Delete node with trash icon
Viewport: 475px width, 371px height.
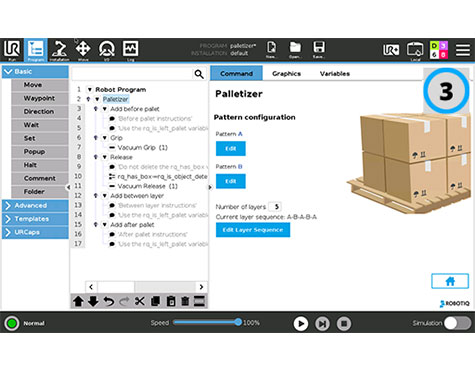point(185,301)
